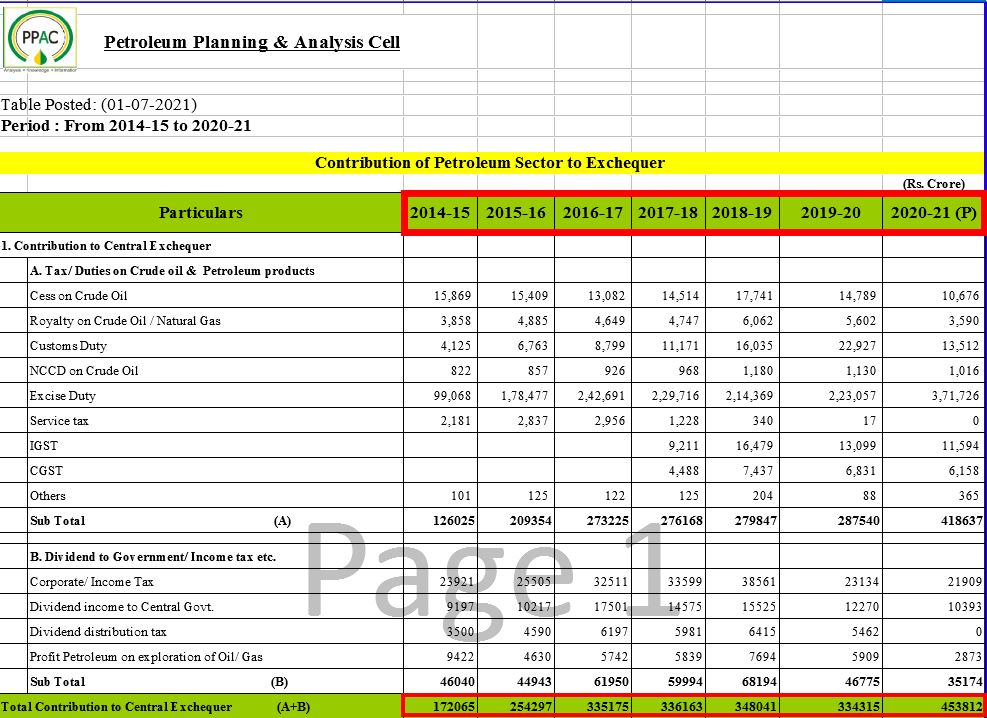Select "Period : From 2014-15 to 2020-21" text
Viewport: 987px width, 718px height.
126,126
